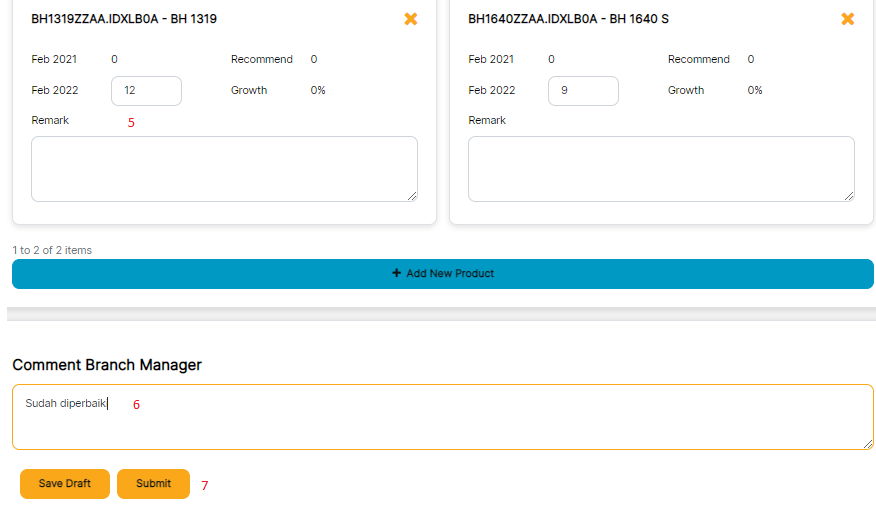
Task: Select the BH1640ZZAA.IDXLB0A product title
Action: [x=568, y=19]
